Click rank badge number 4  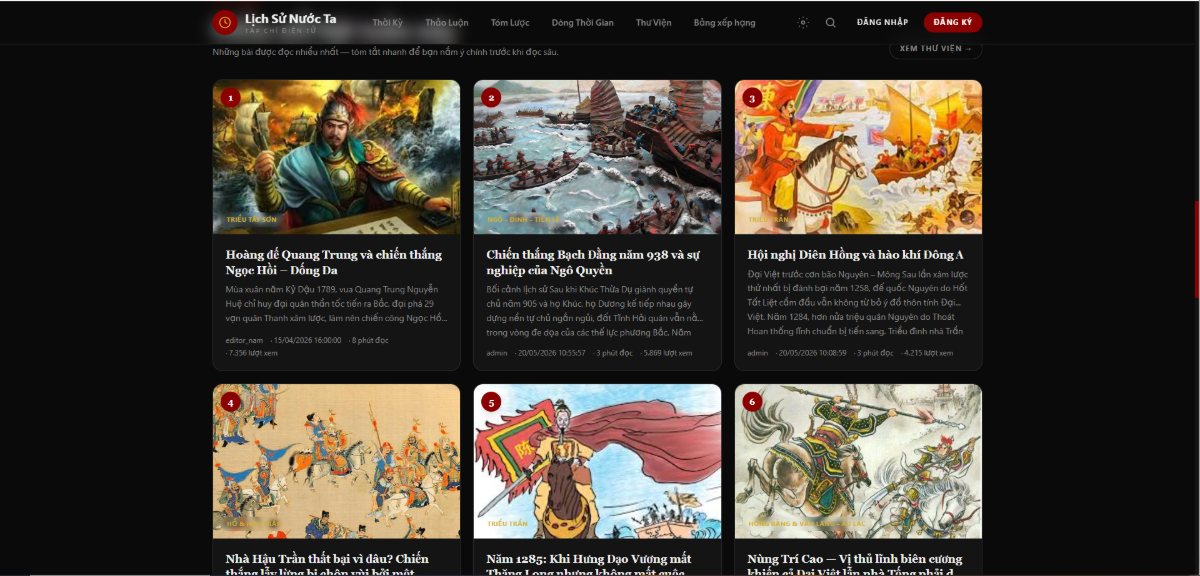click(x=231, y=402)
